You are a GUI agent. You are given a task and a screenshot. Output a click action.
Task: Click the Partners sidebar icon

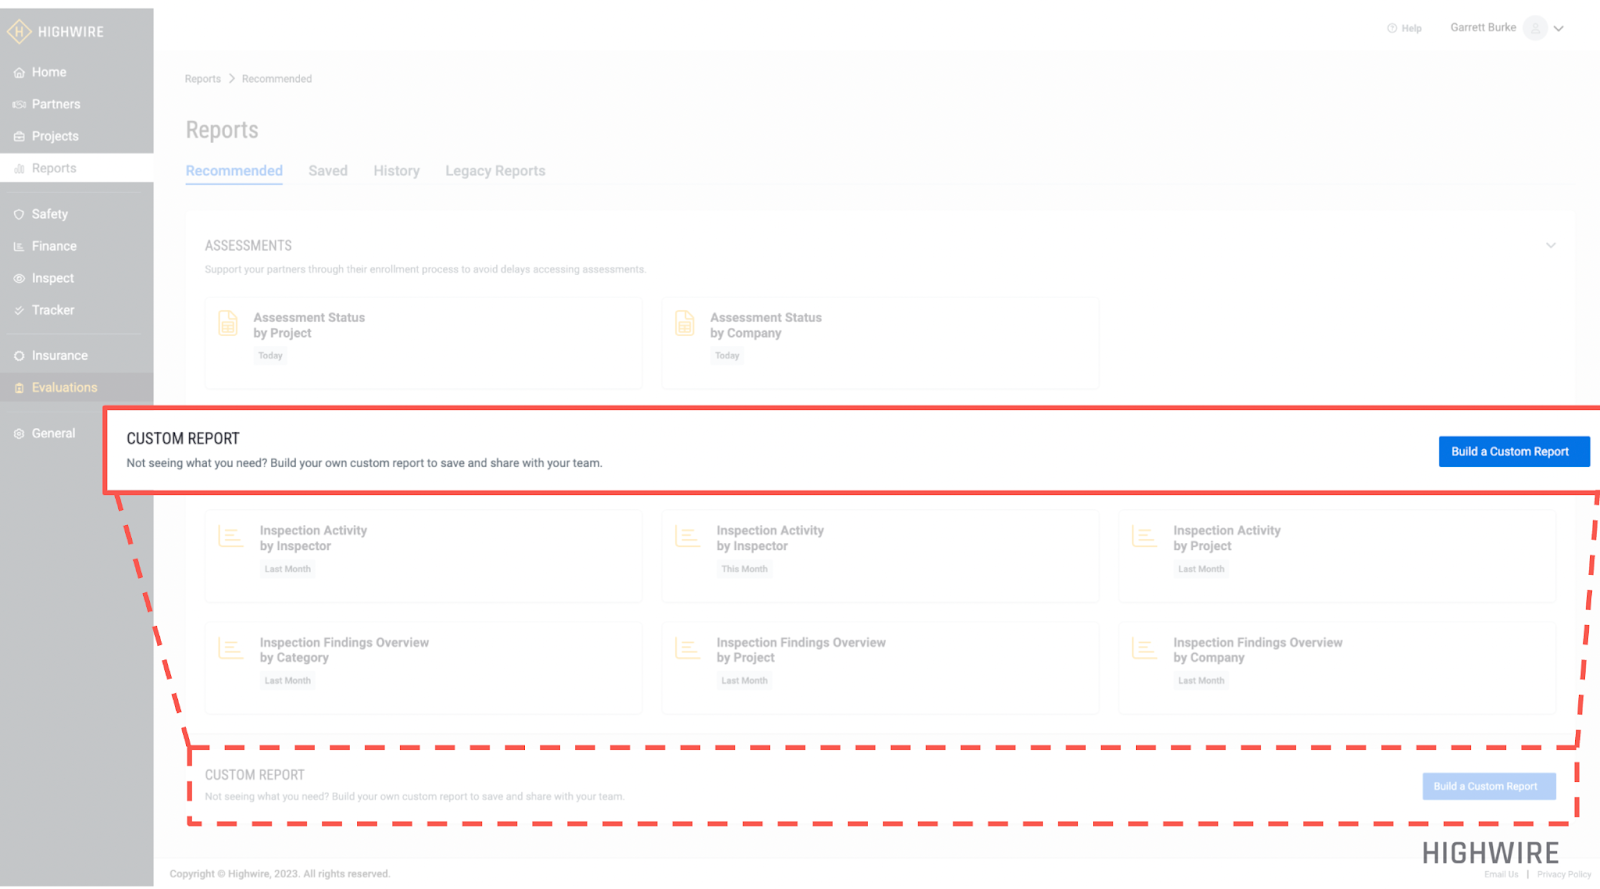tap(19, 105)
